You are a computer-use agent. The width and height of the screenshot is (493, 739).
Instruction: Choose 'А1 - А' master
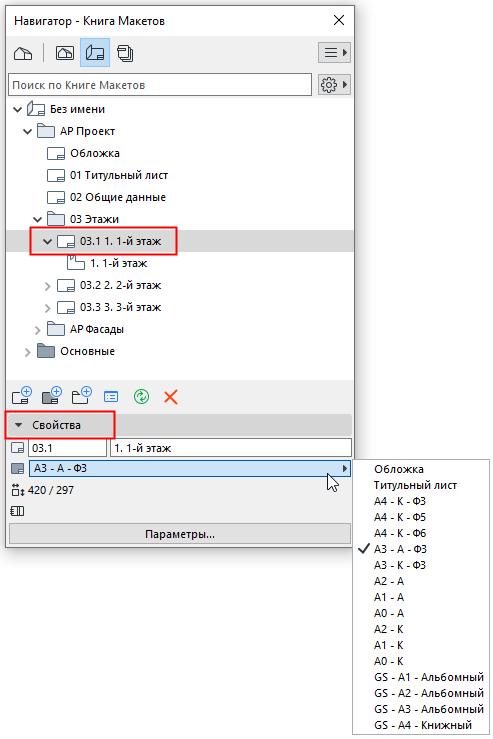pyautogui.click(x=389, y=598)
